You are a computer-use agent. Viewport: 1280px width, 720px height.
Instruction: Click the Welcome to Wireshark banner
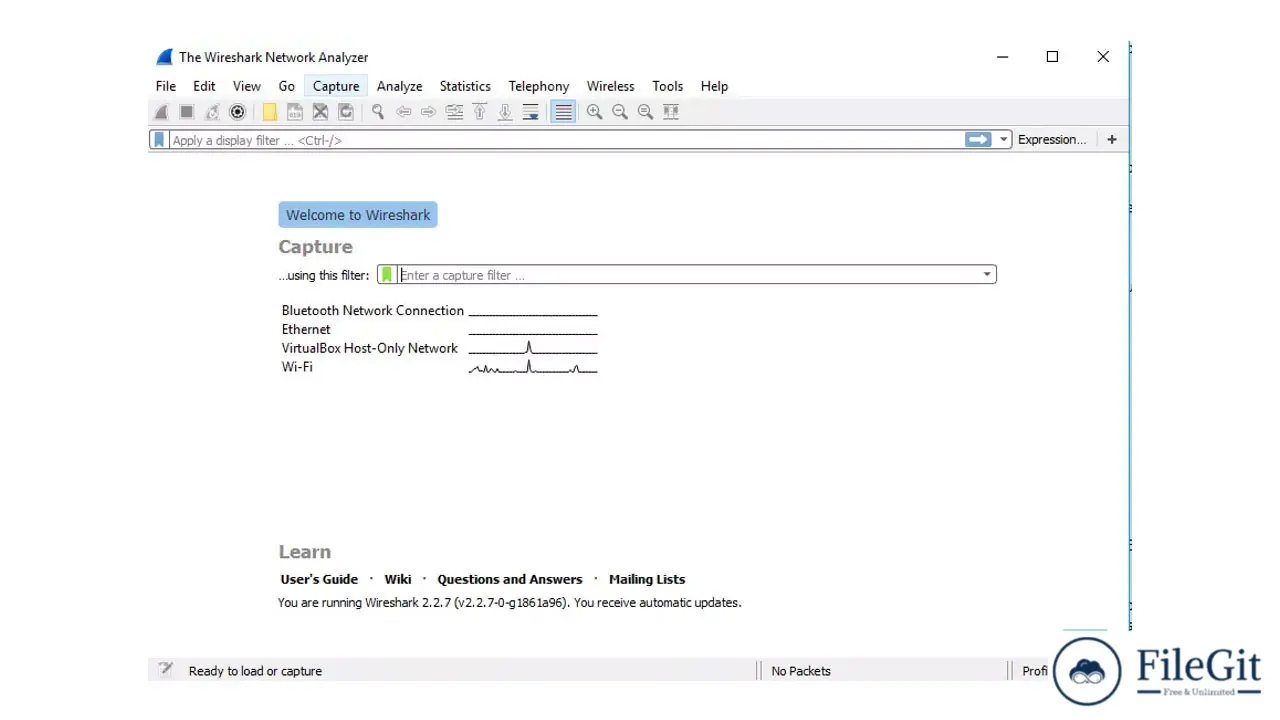coord(358,215)
